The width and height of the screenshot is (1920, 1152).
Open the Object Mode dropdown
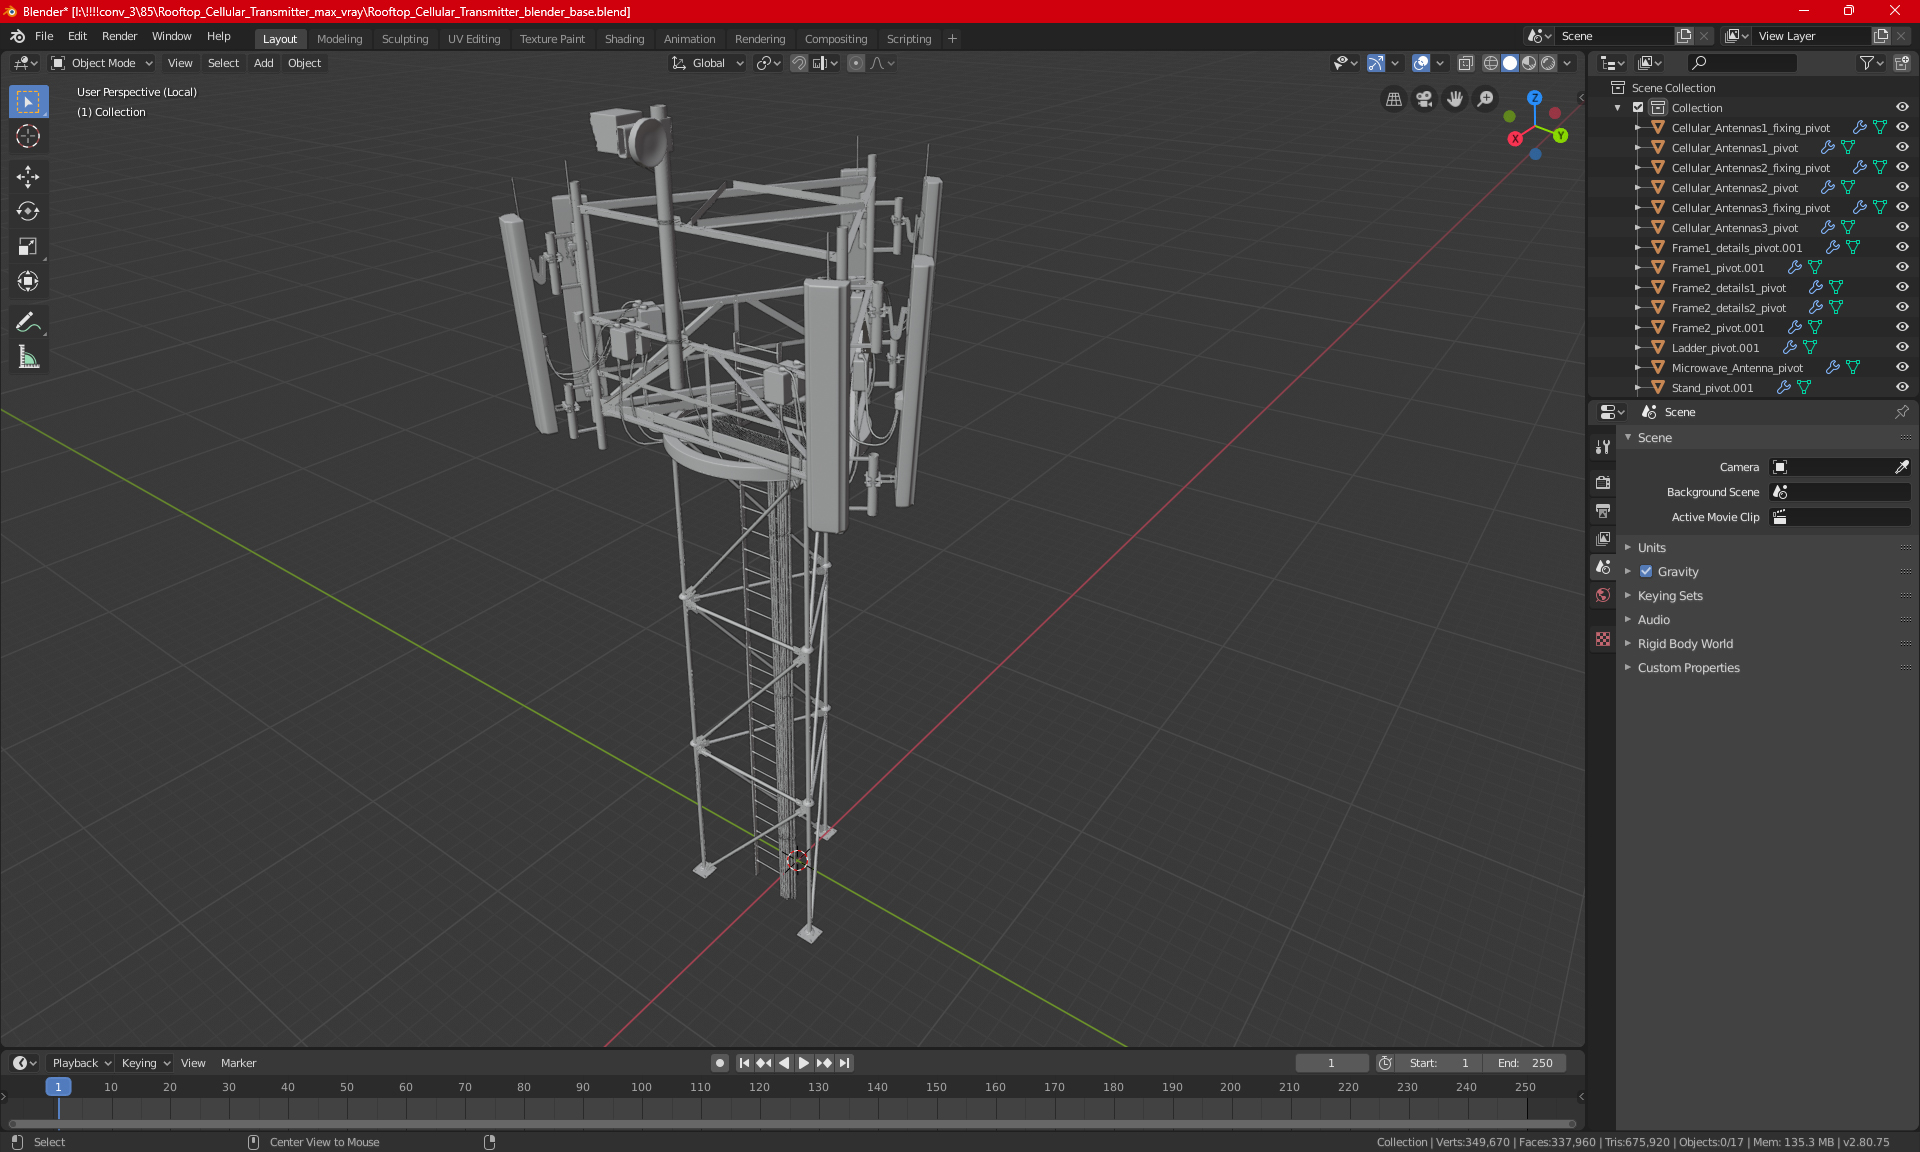point(102,63)
